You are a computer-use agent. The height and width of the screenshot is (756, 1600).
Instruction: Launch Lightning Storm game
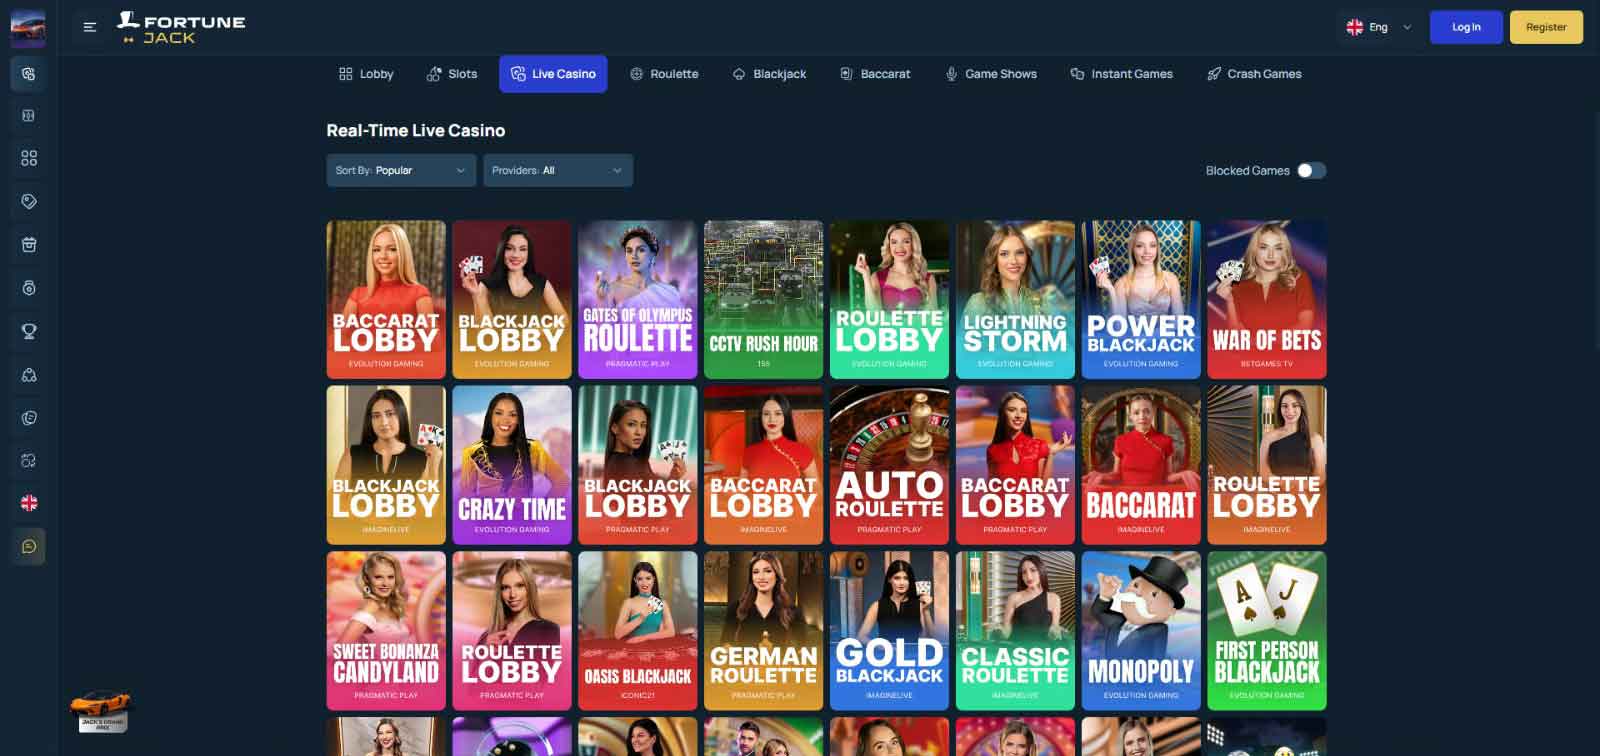tap(1015, 300)
